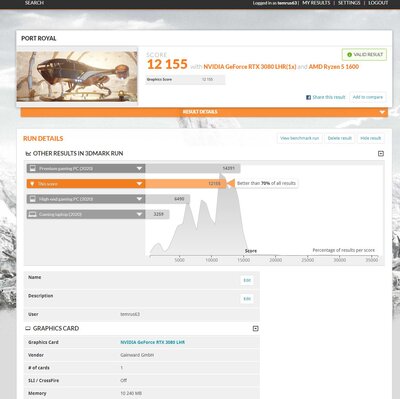Click the 14391 score bar
The image size is (400, 399).
(193, 169)
